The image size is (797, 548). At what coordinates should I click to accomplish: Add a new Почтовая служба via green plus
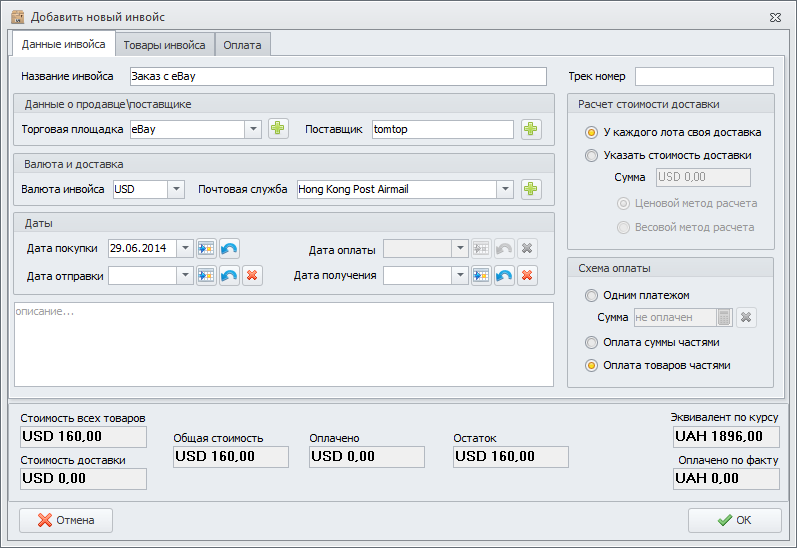[531, 189]
